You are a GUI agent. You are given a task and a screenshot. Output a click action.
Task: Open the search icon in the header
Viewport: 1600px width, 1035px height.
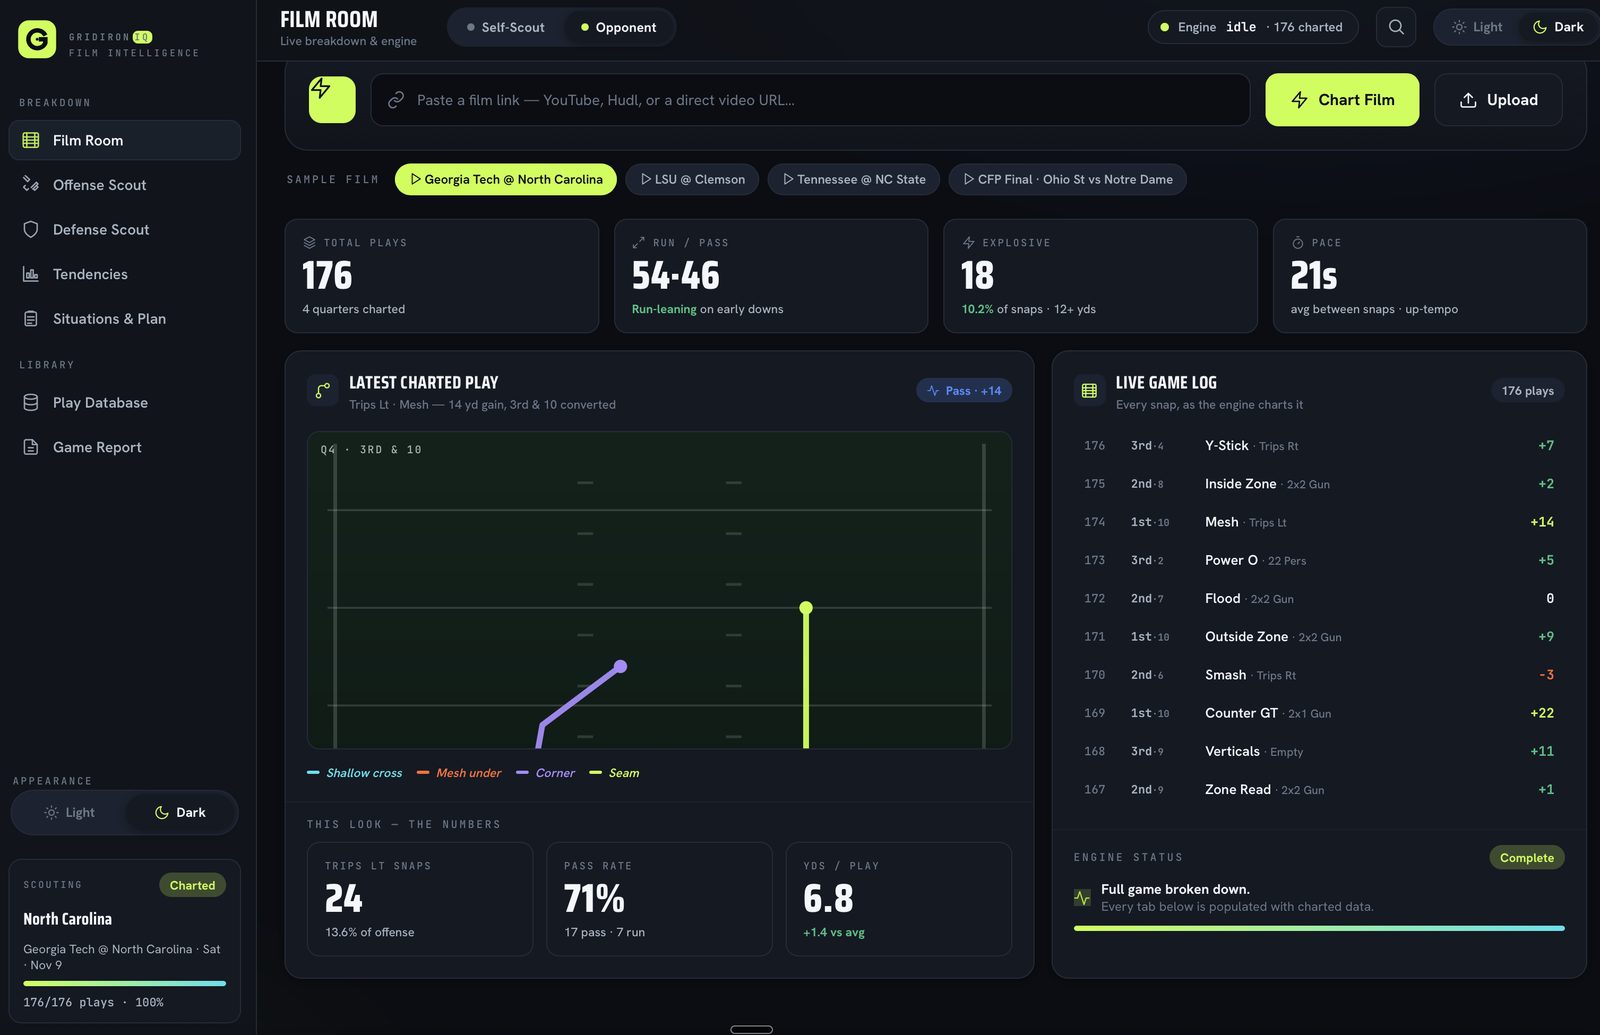pos(1396,27)
